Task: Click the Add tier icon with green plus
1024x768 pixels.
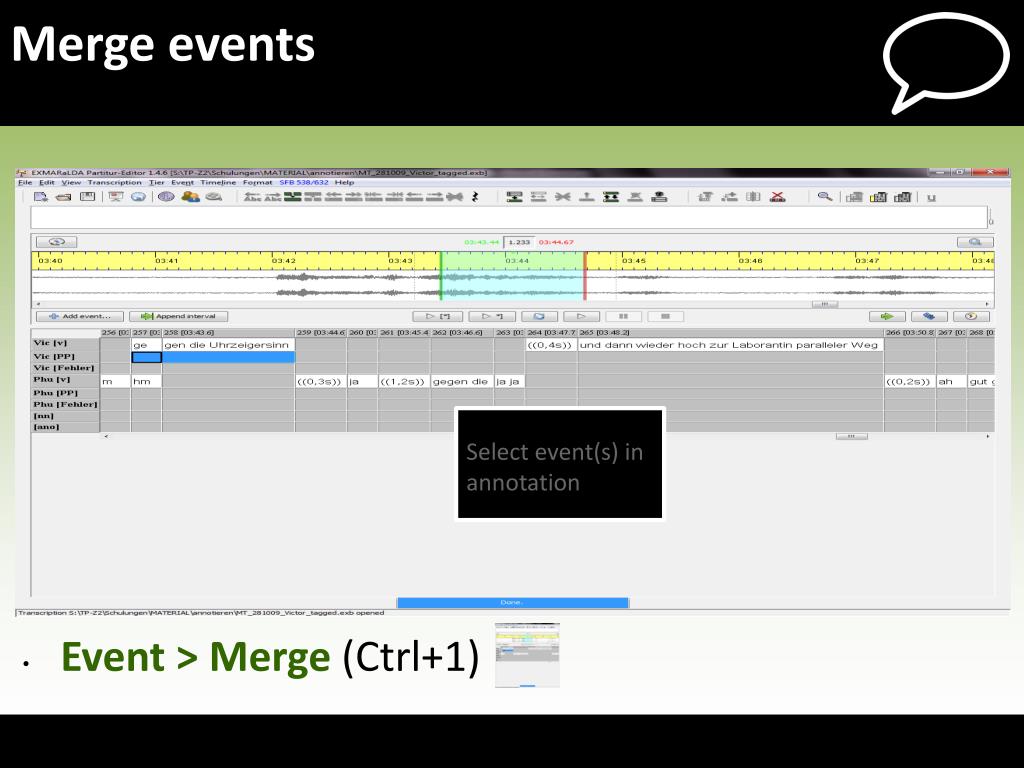Action: tap(515, 197)
